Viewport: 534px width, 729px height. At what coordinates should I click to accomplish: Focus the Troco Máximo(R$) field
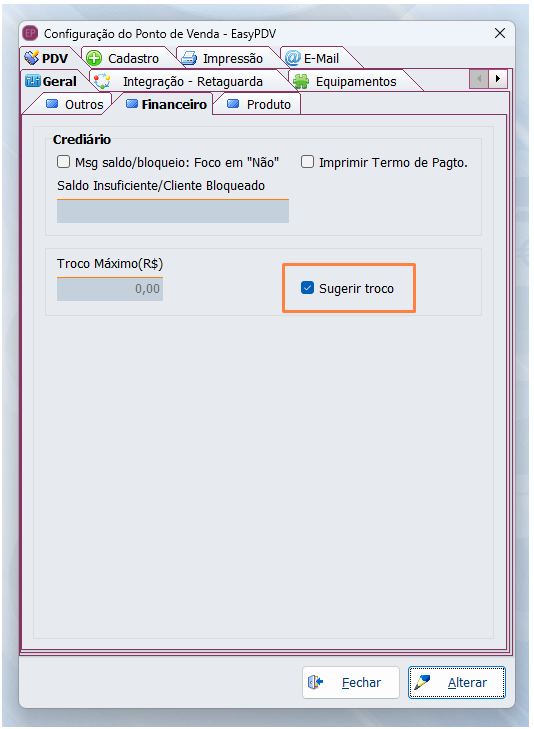tap(110, 289)
